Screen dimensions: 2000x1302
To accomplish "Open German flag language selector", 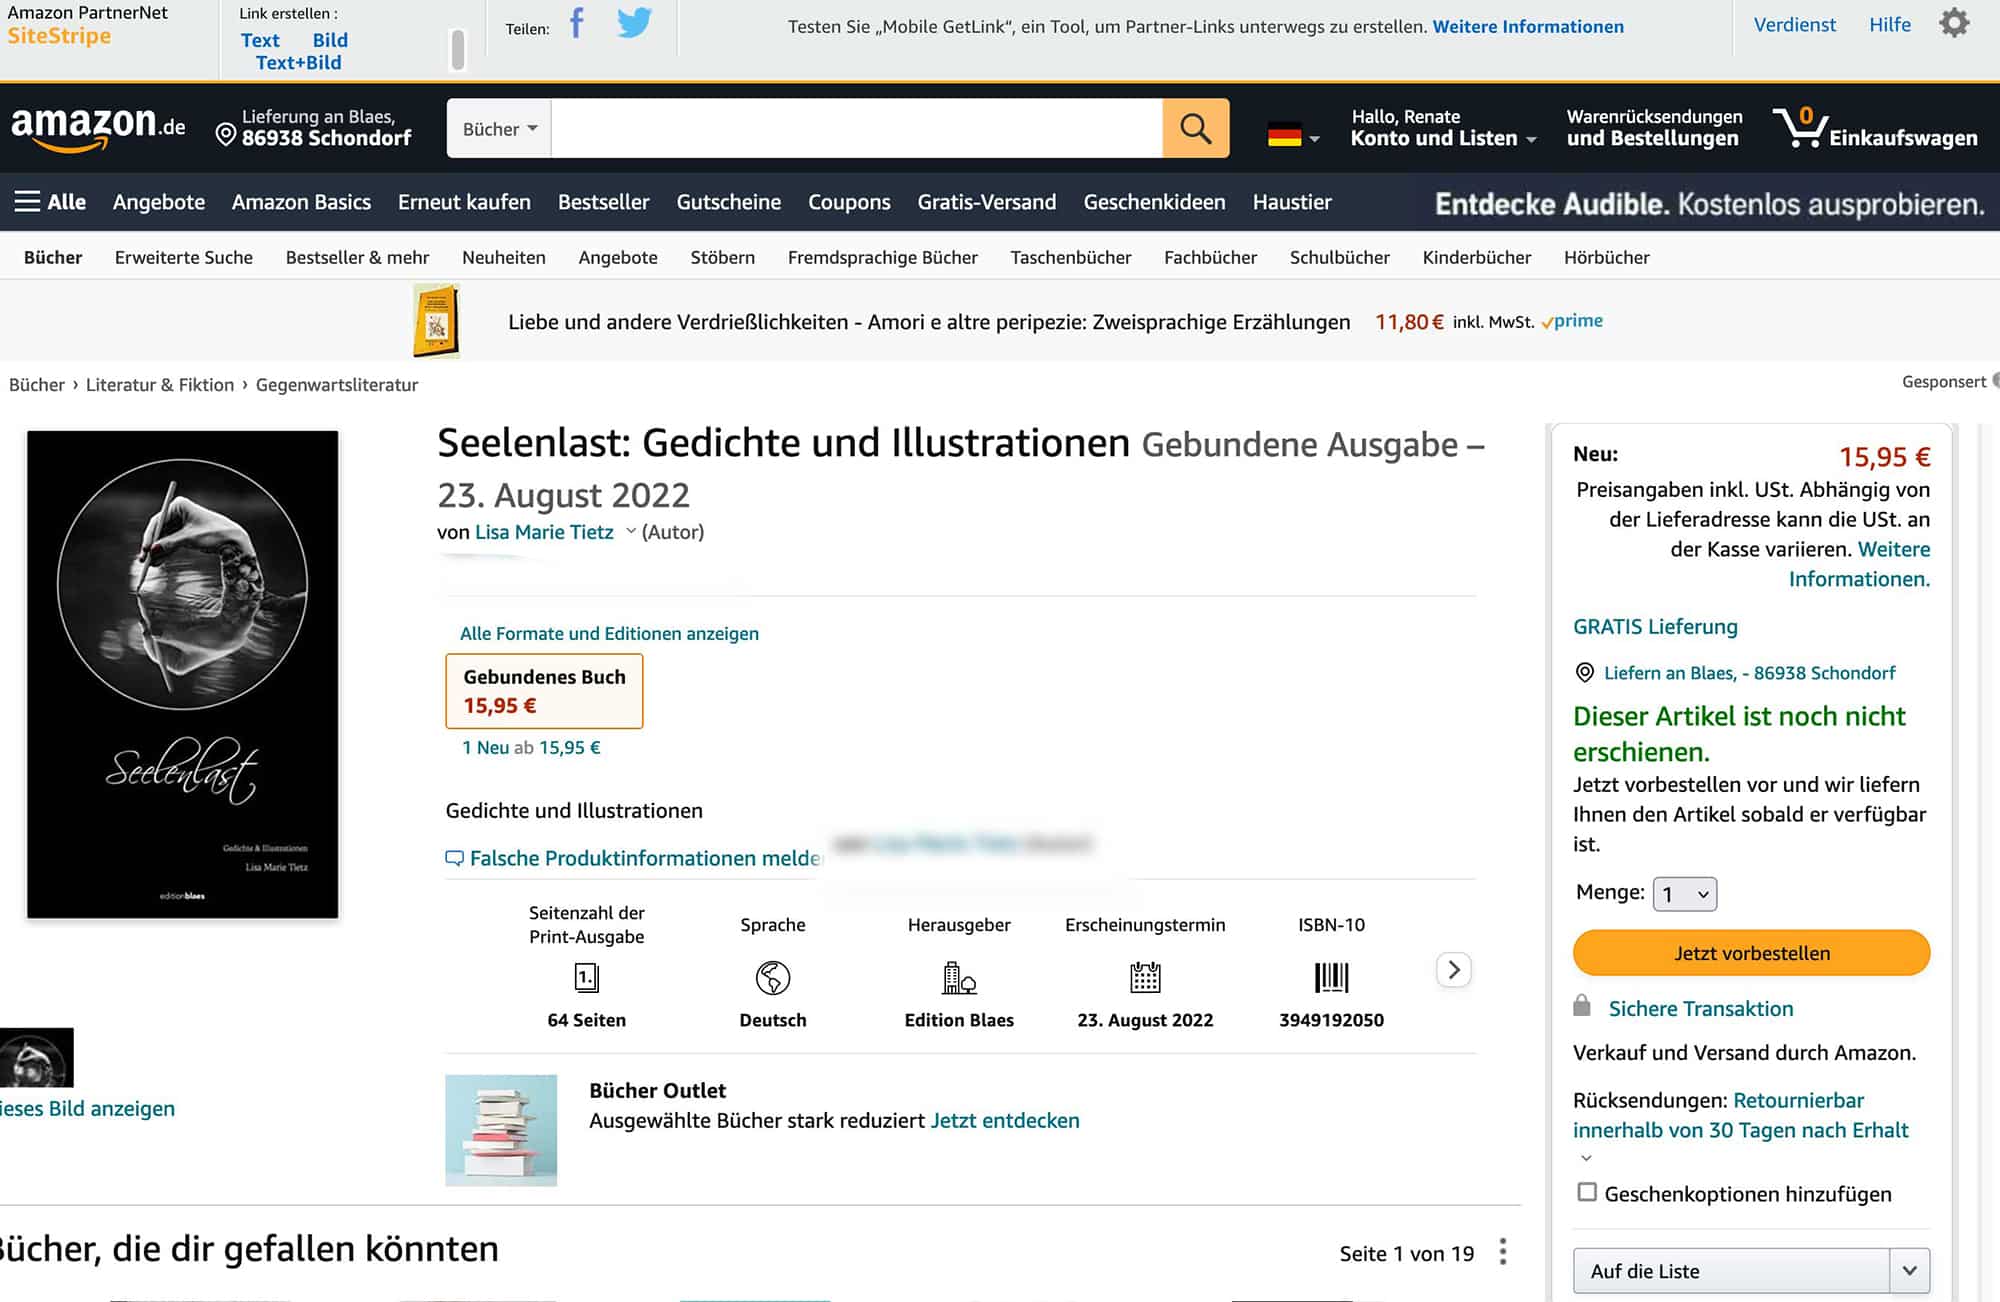I will pyautogui.click(x=1293, y=135).
